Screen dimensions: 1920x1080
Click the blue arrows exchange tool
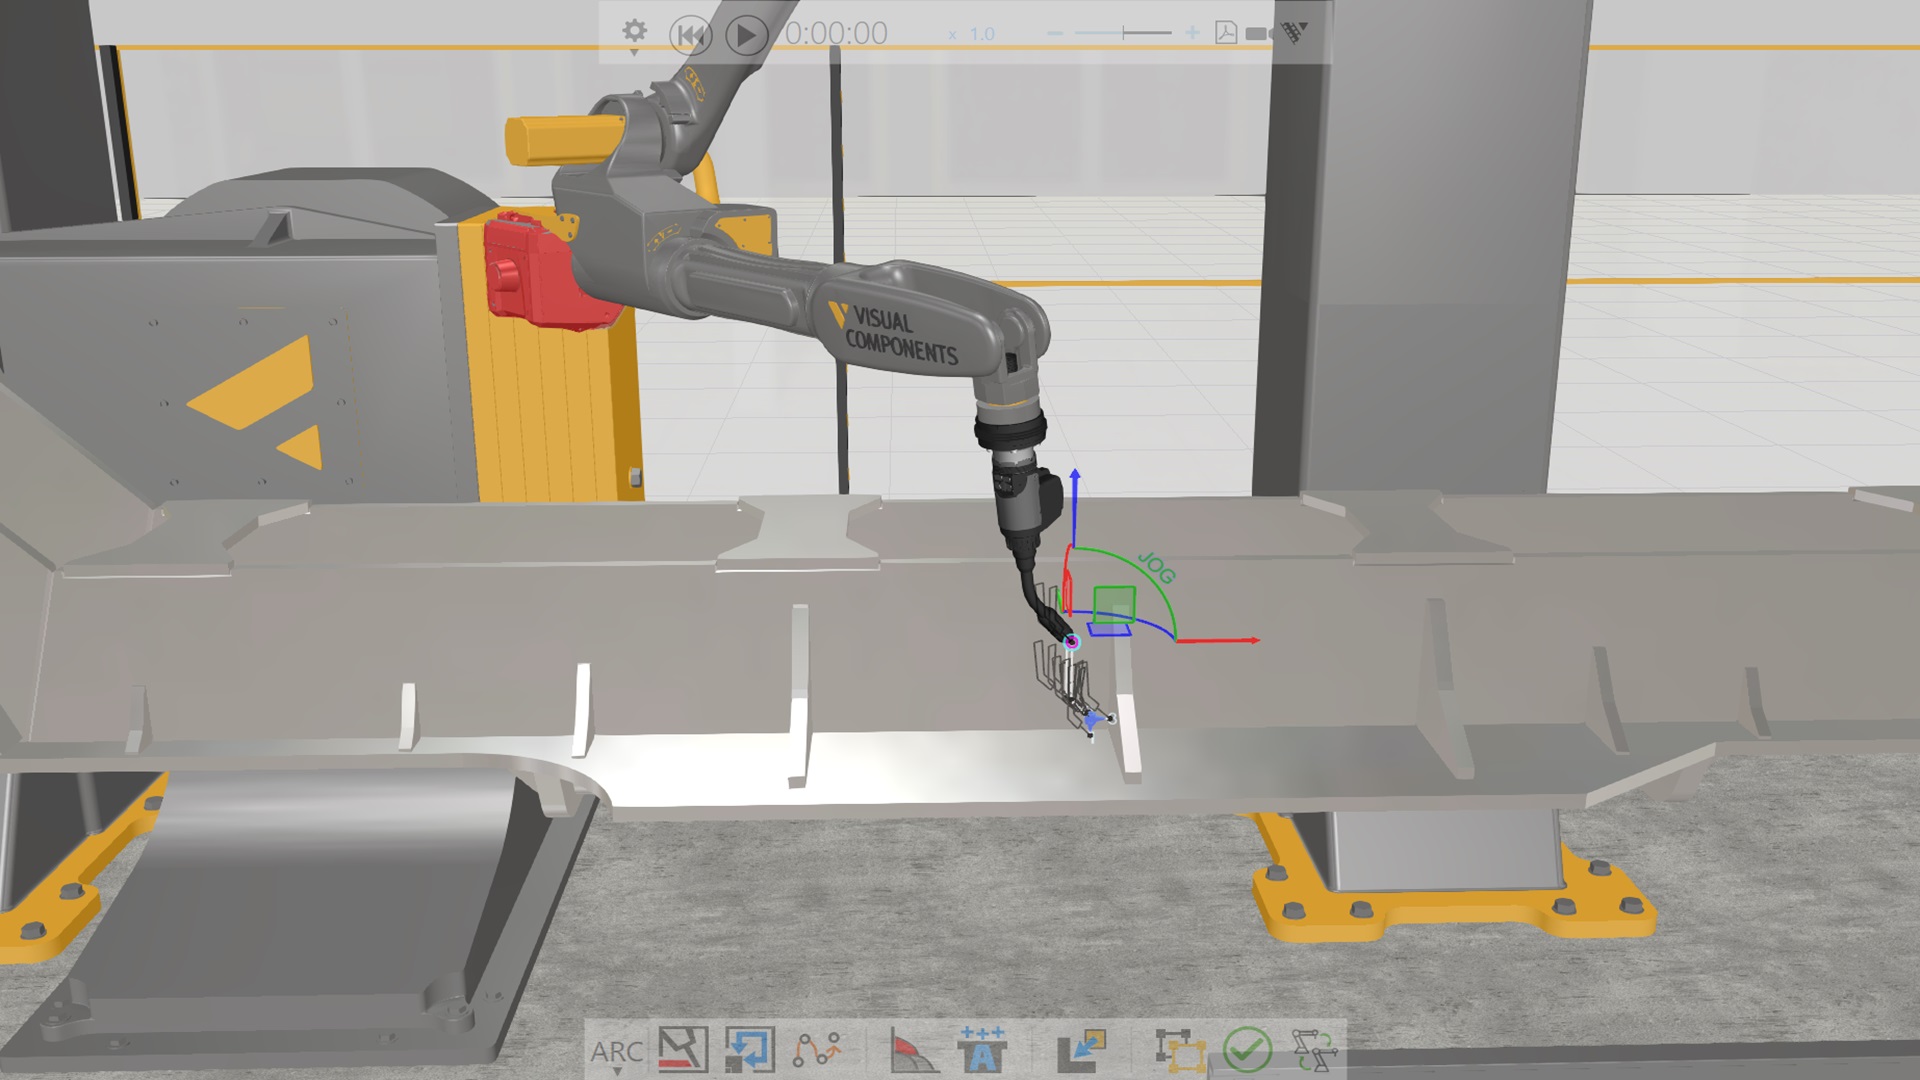click(749, 1050)
